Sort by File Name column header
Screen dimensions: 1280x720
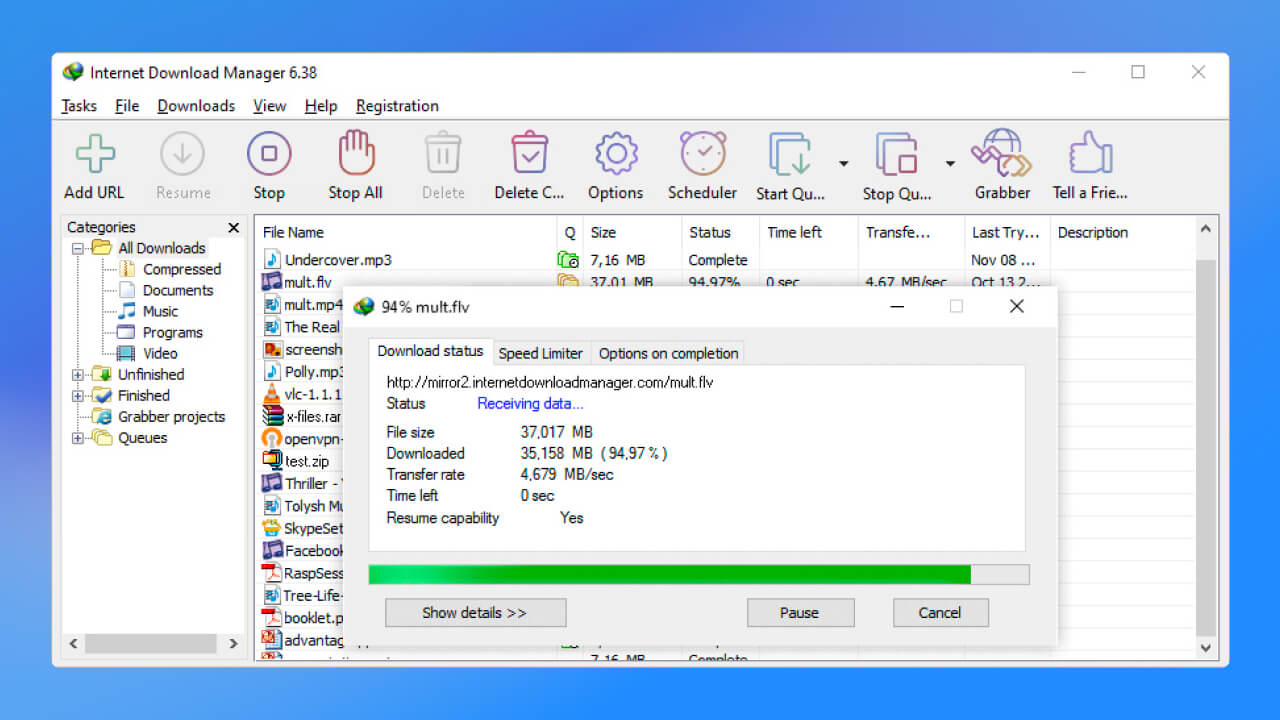pyautogui.click(x=405, y=232)
